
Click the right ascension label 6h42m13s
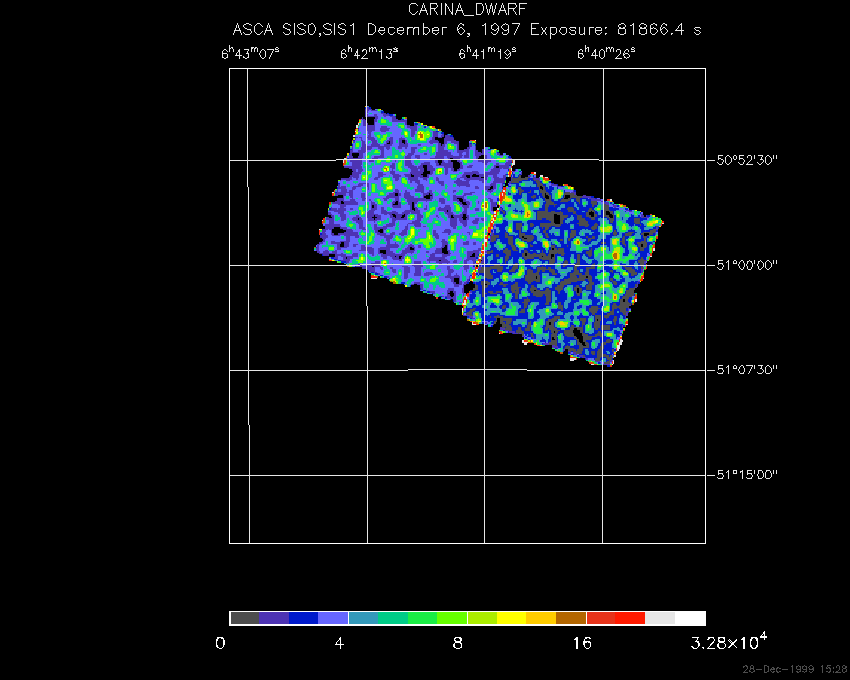[369, 53]
